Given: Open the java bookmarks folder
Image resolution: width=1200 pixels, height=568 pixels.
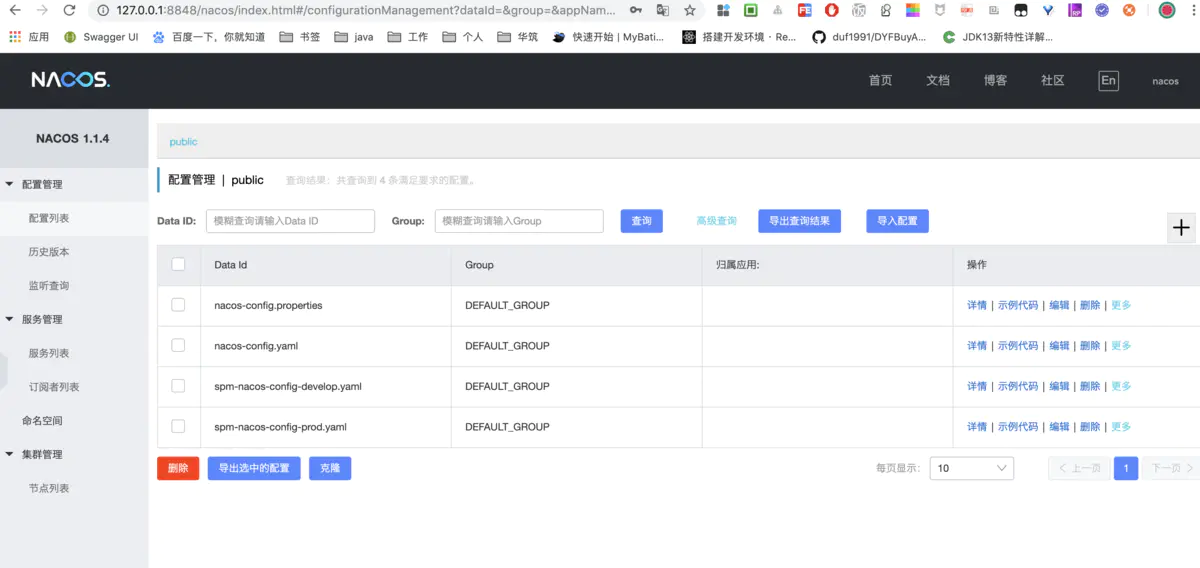Looking at the screenshot, I should coord(354,37).
